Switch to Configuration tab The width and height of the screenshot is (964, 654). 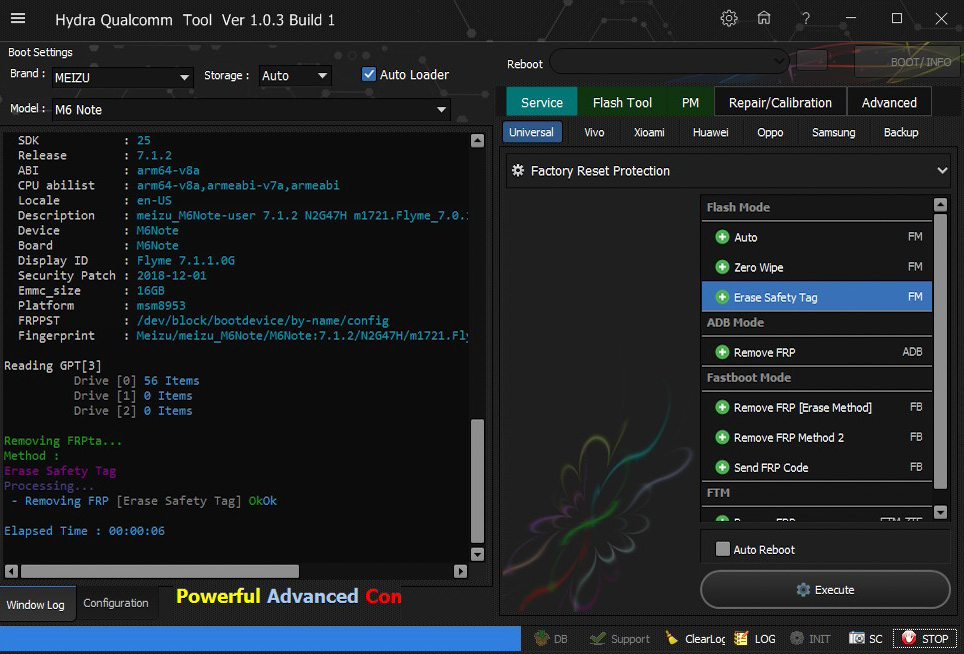point(116,603)
